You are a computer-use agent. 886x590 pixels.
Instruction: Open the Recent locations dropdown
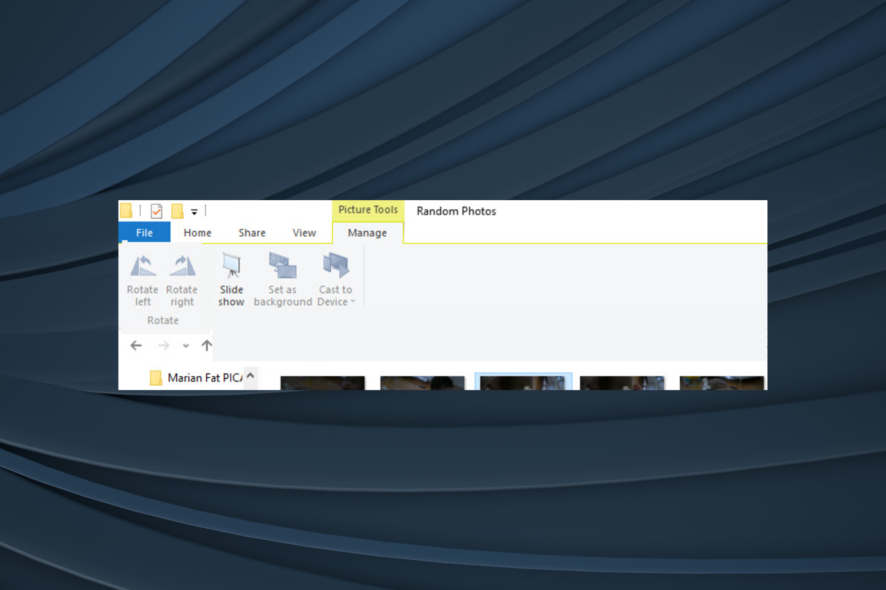tap(185, 346)
